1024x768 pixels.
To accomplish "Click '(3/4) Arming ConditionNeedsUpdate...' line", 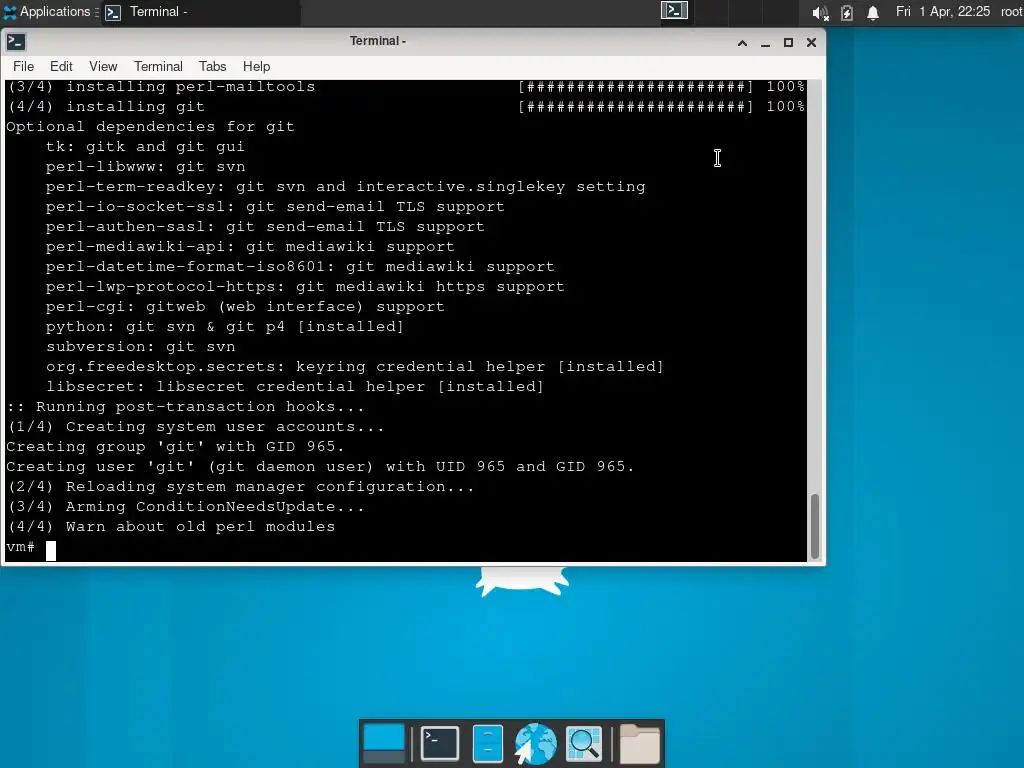I will click(x=185, y=507).
